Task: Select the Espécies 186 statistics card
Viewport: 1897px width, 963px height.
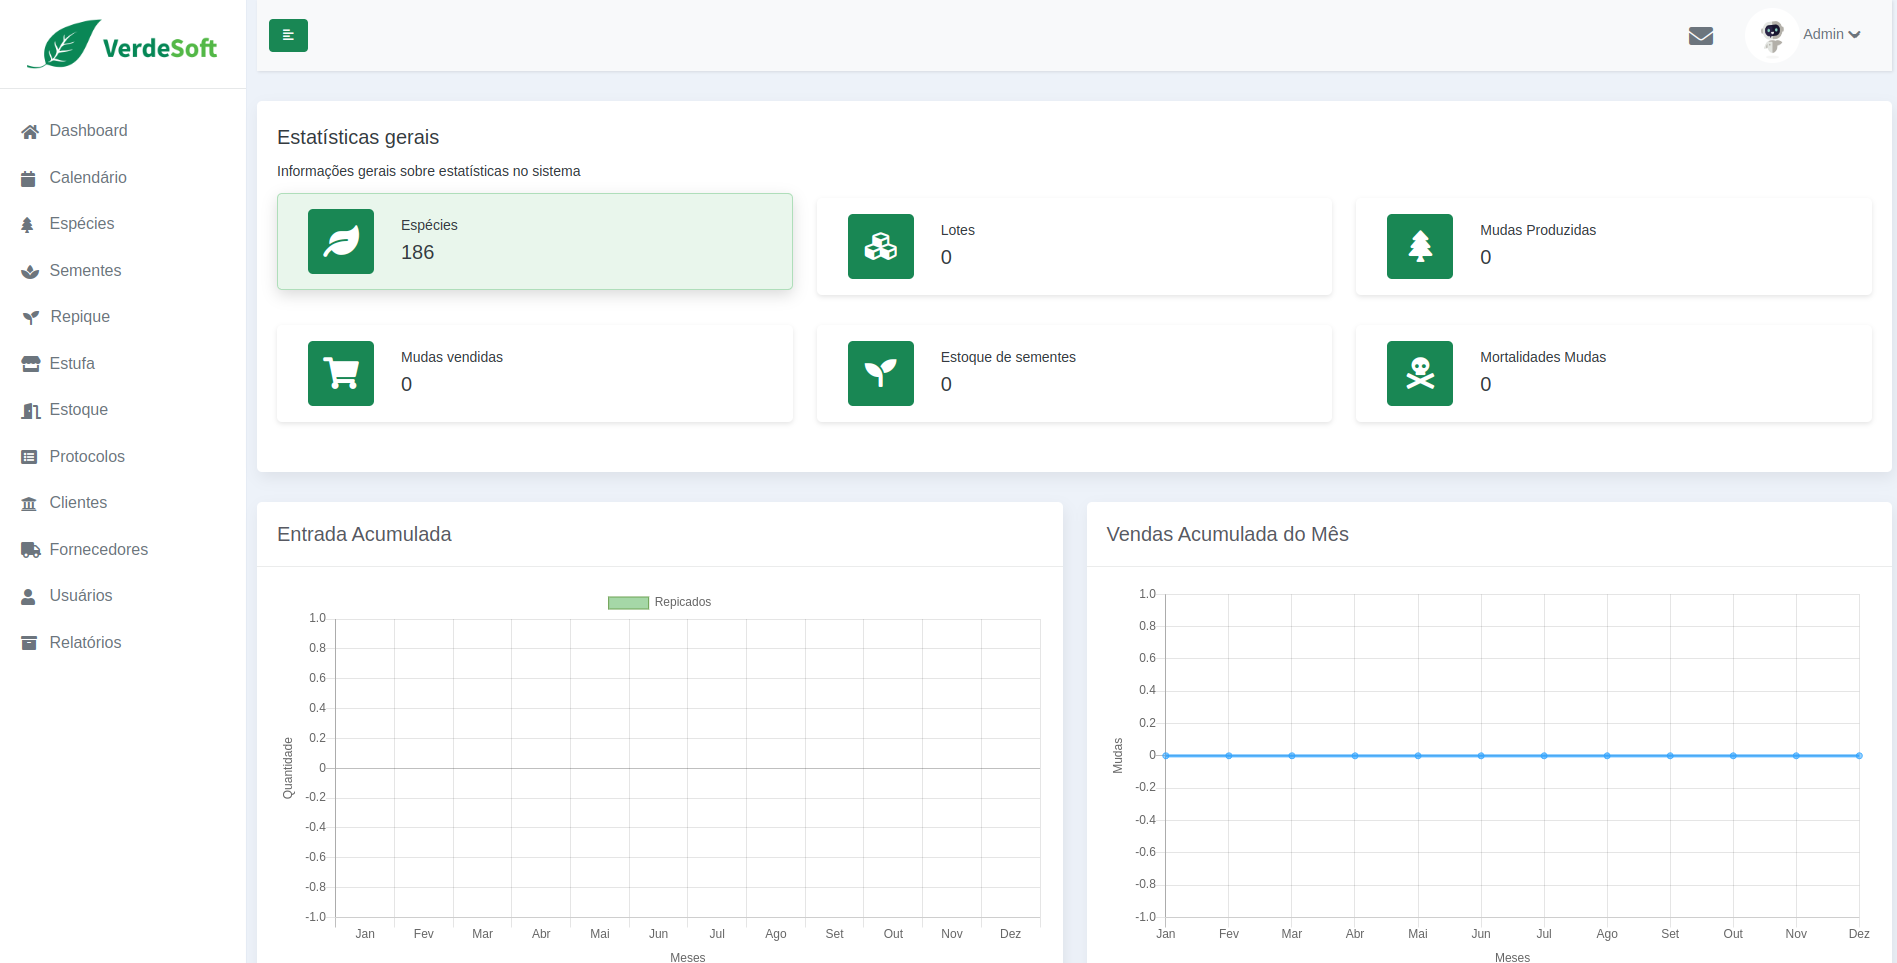Action: pyautogui.click(x=535, y=241)
